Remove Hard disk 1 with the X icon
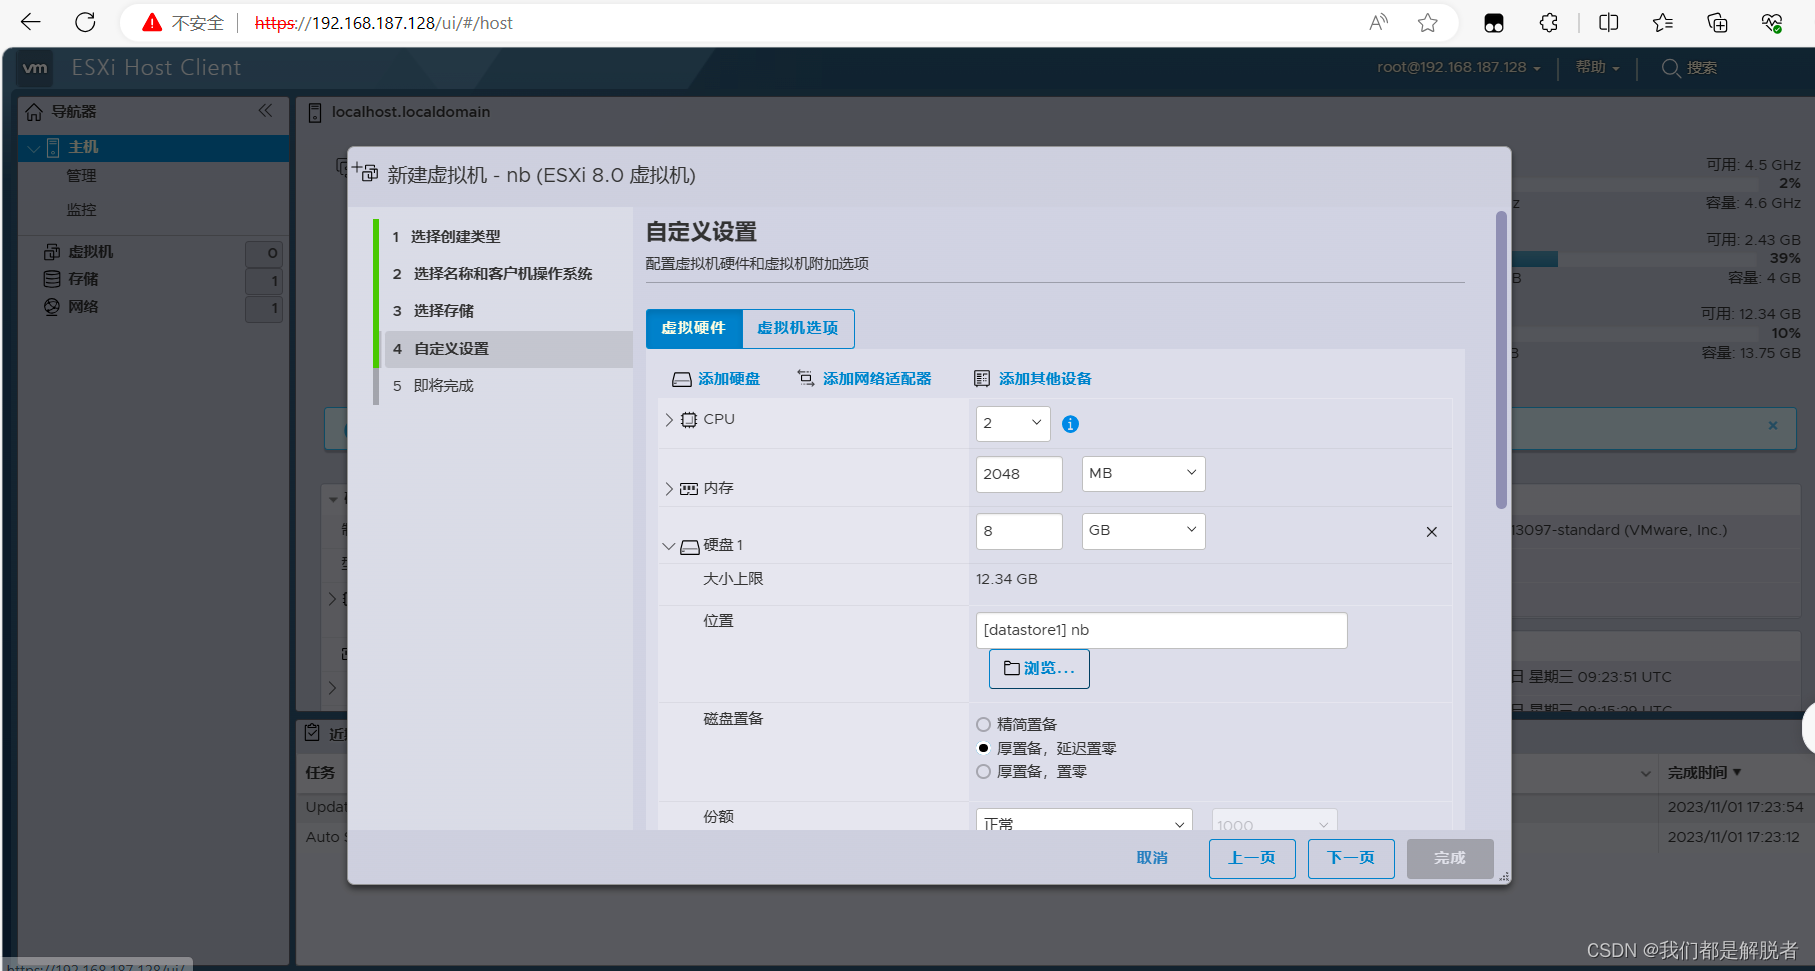Screen dimensions: 1815x971 tap(1432, 532)
